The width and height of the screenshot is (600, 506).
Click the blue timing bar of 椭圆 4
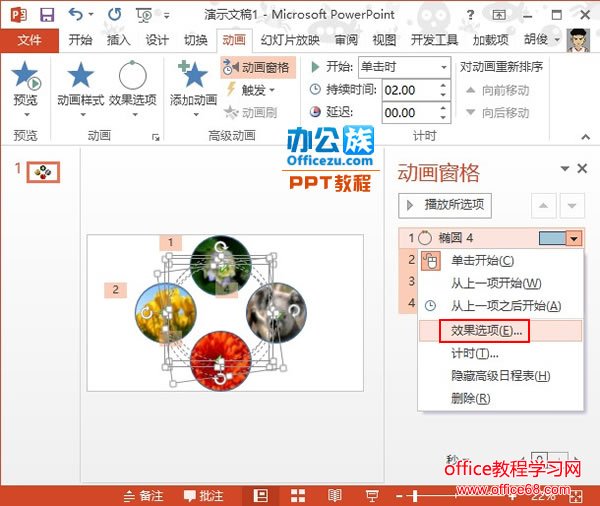[x=552, y=238]
